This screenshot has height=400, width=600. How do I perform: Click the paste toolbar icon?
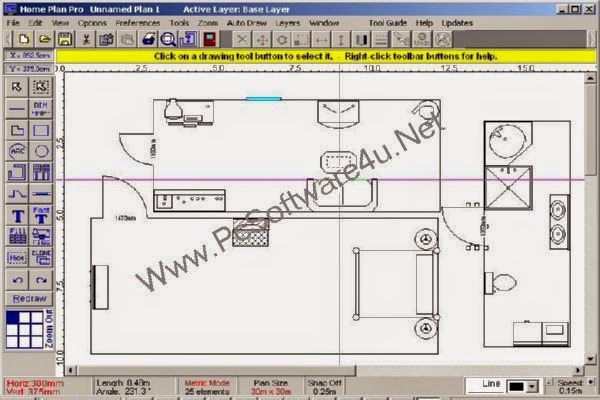(x=127, y=39)
